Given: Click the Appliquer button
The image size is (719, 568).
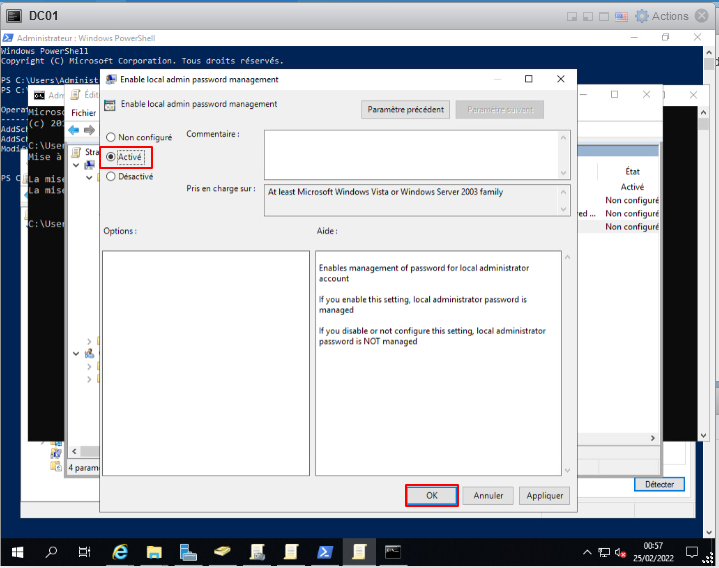Looking at the screenshot, I should click(545, 495).
